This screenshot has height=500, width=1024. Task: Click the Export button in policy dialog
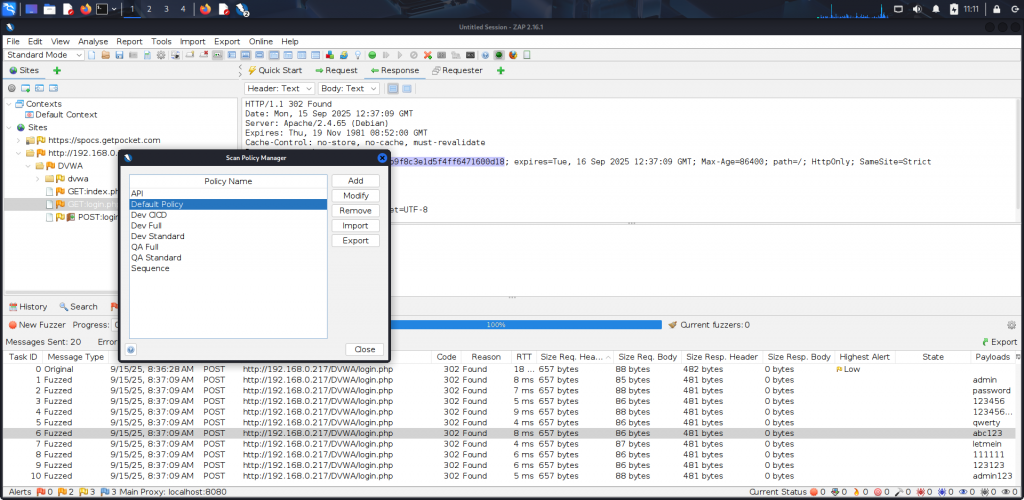[355, 241]
